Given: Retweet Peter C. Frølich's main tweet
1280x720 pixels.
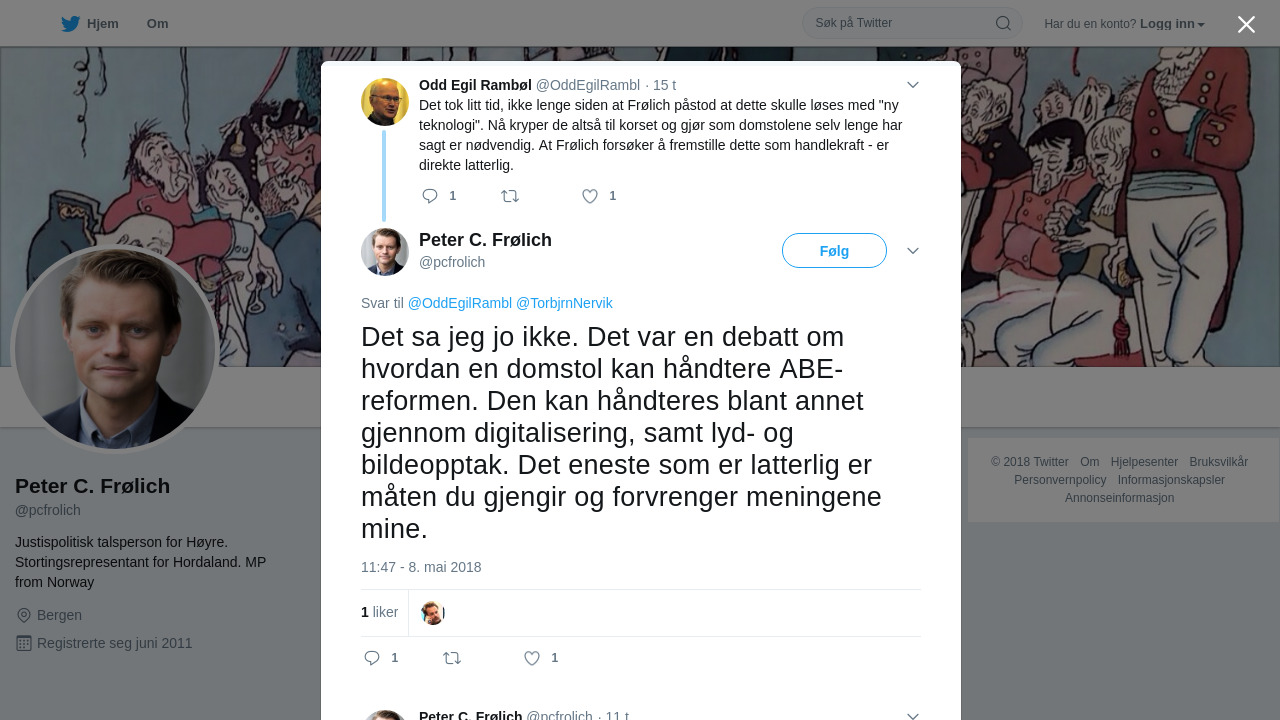Looking at the screenshot, I should point(452,658).
